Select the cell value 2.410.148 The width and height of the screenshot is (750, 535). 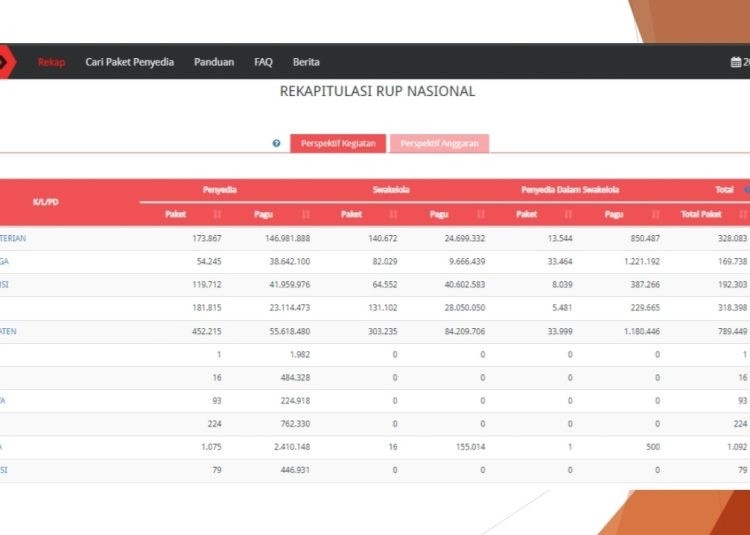click(x=292, y=447)
